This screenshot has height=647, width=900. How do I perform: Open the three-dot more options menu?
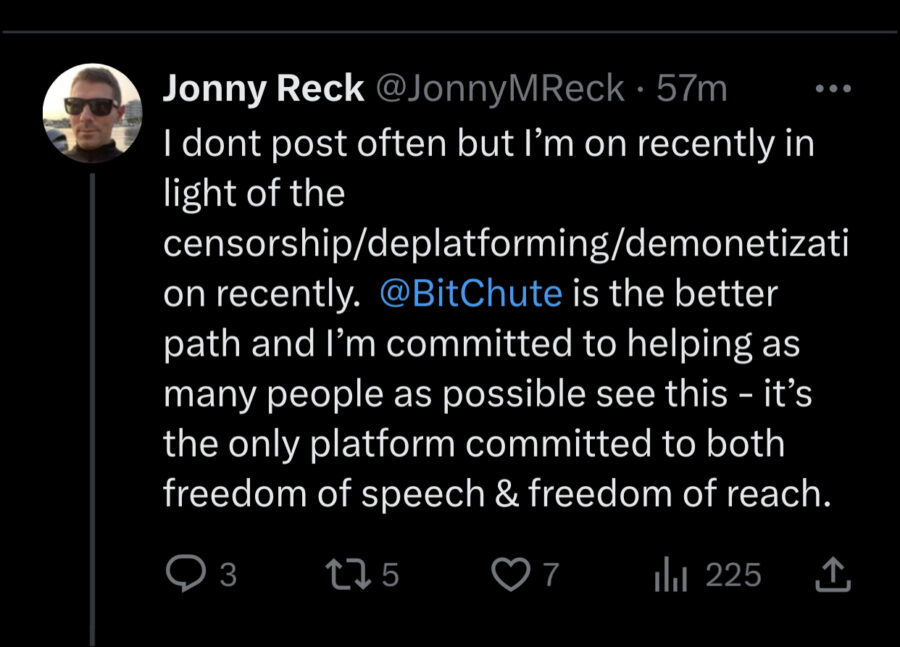832,89
